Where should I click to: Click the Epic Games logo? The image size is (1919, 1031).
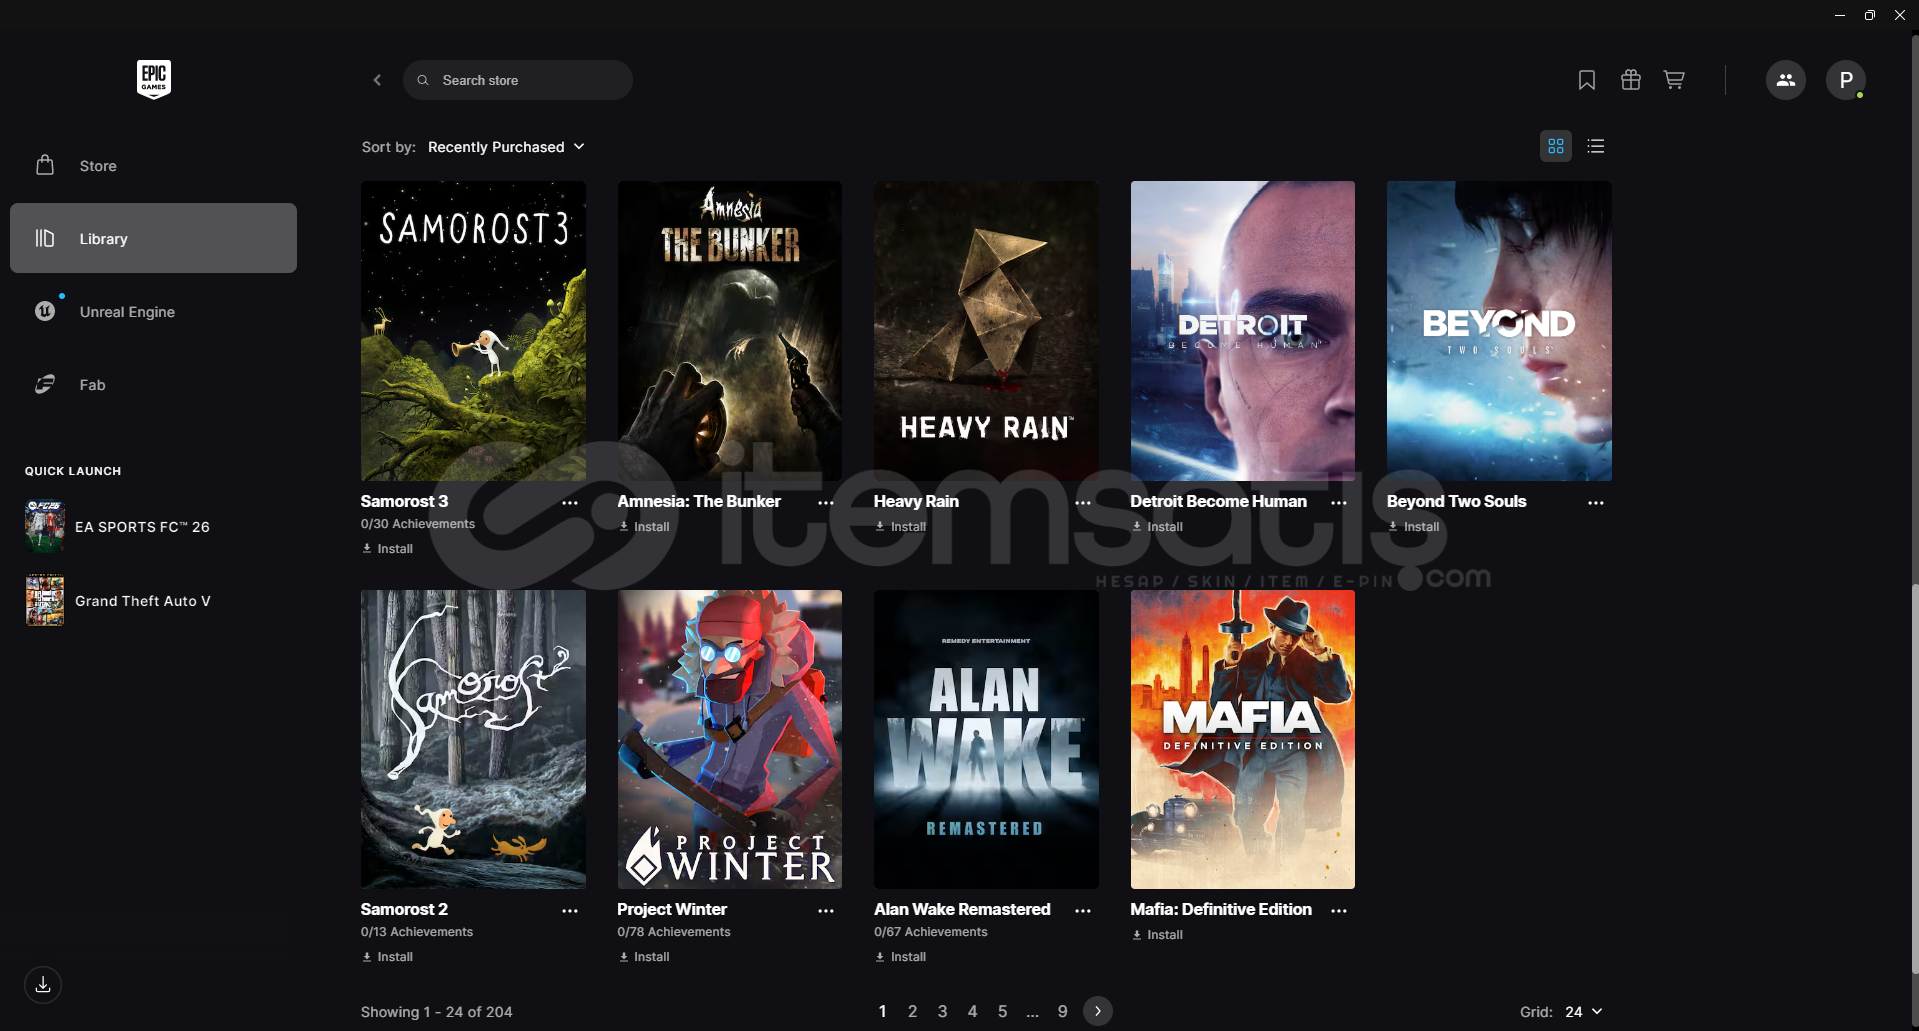pyautogui.click(x=154, y=79)
